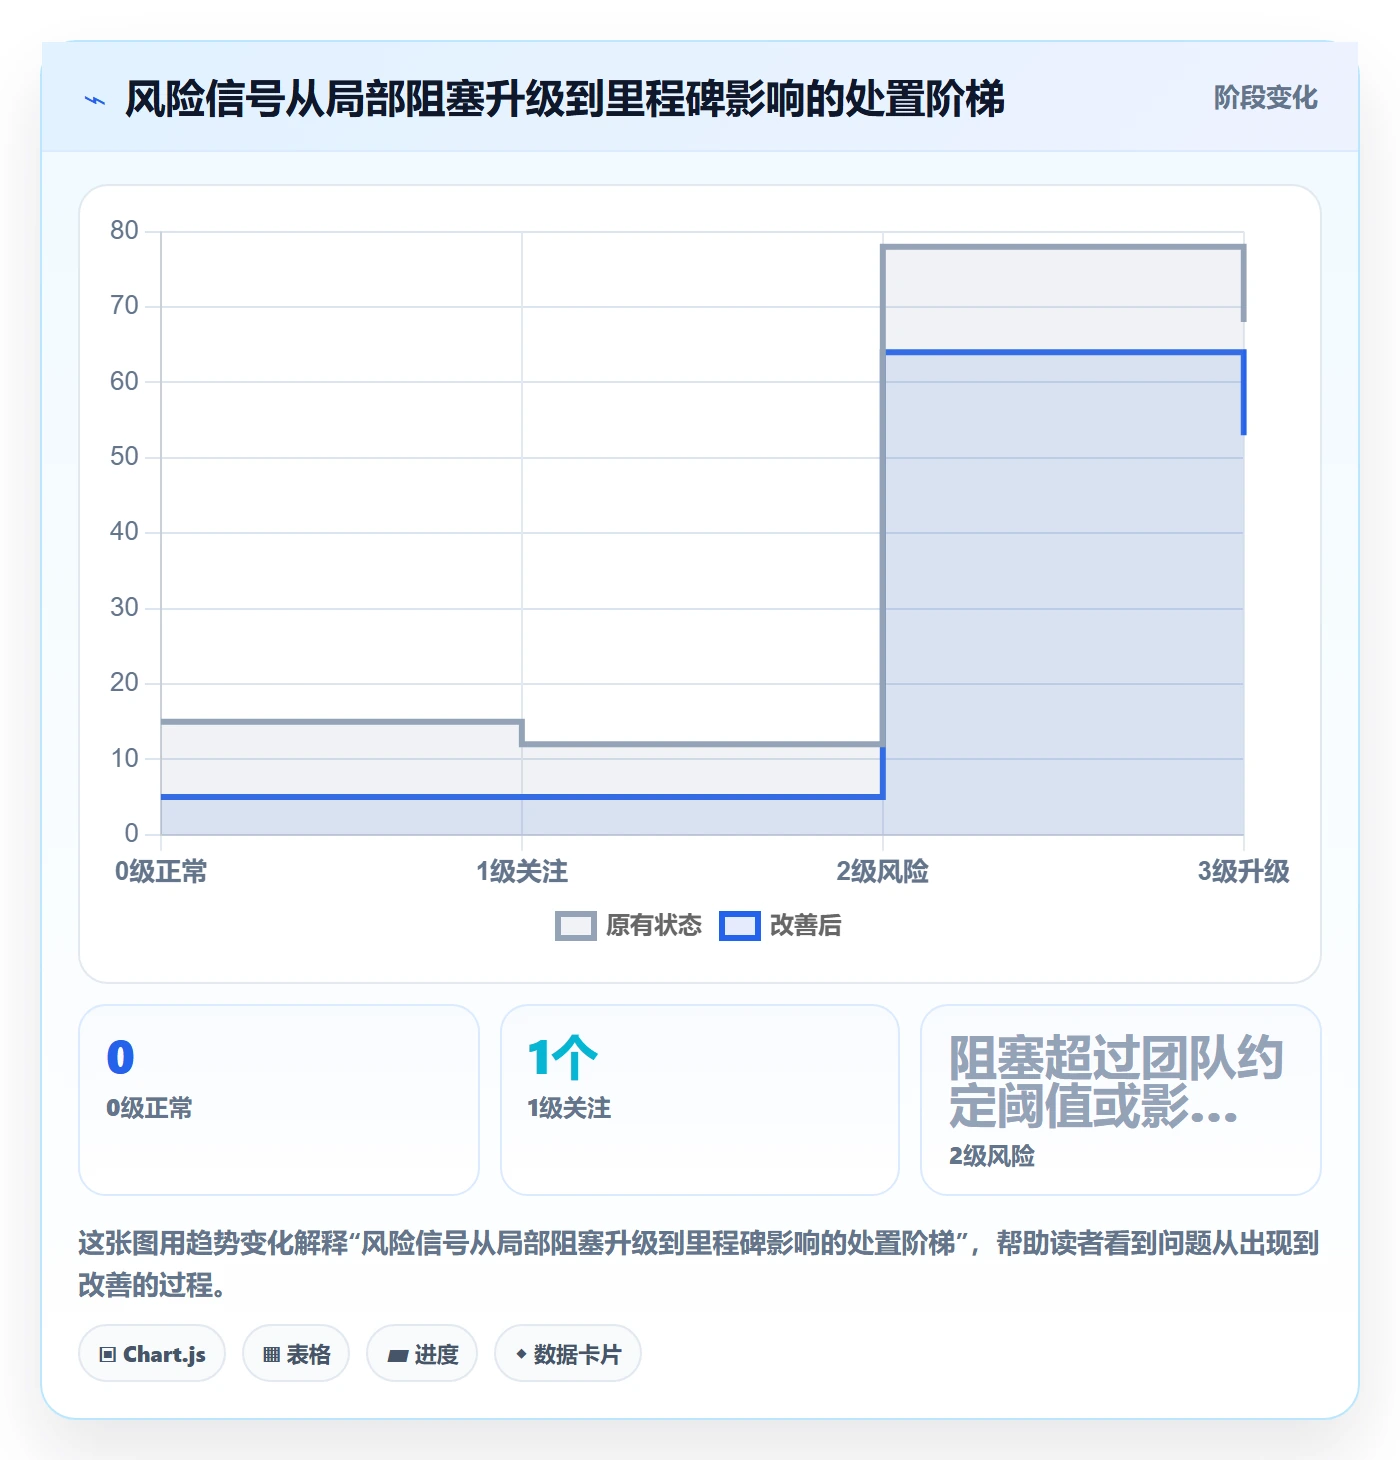
Task: Click the description paragraph starting 这张图用趋势变化
Action: [699, 1264]
